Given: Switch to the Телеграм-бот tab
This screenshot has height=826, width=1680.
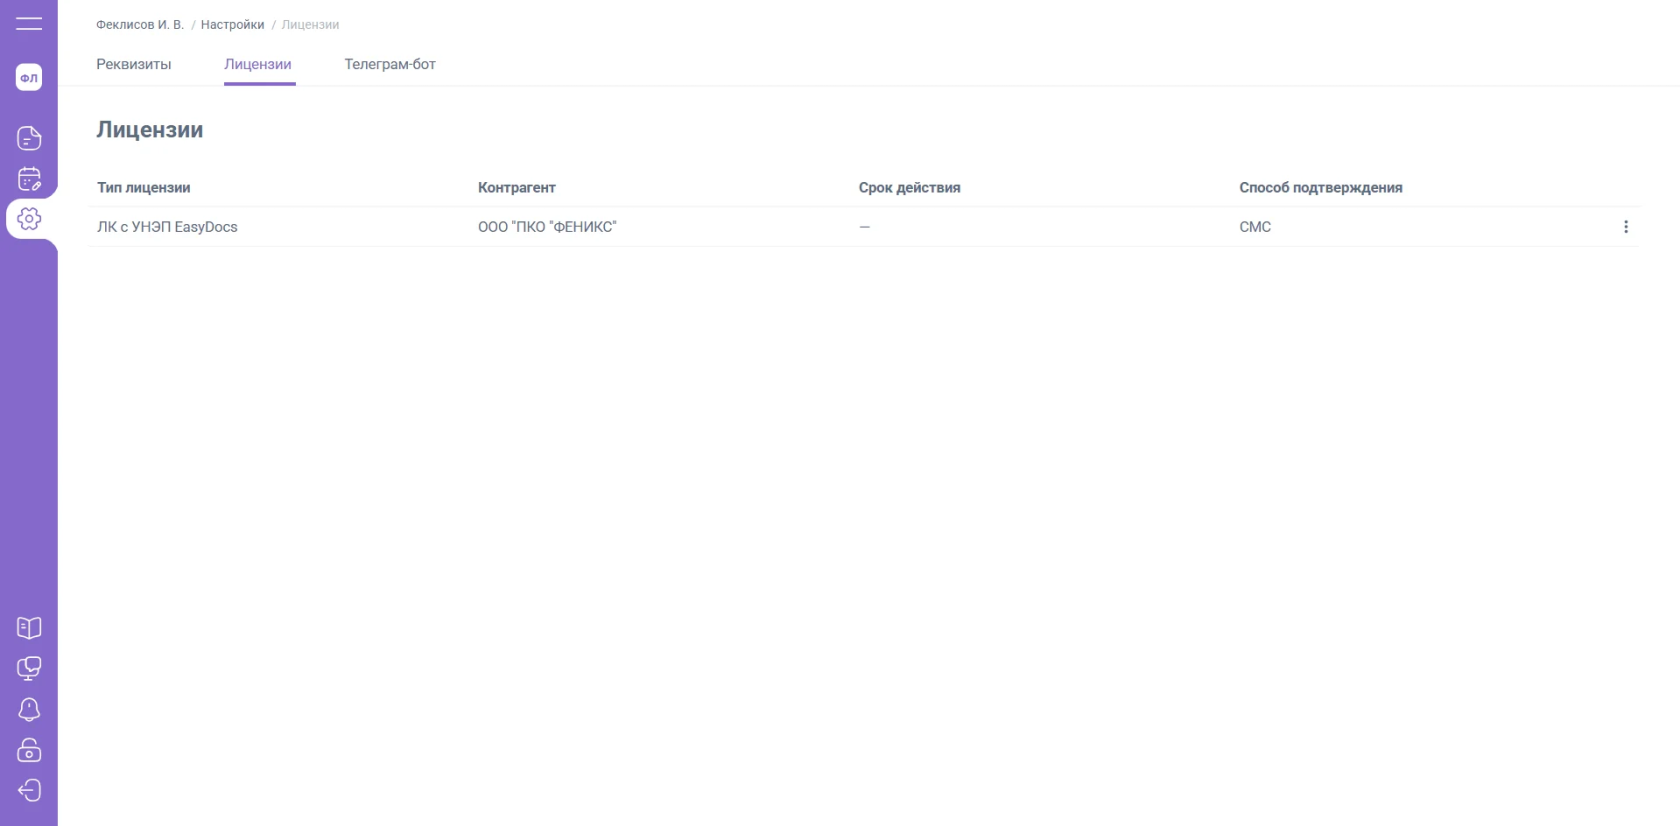Looking at the screenshot, I should 390,64.
